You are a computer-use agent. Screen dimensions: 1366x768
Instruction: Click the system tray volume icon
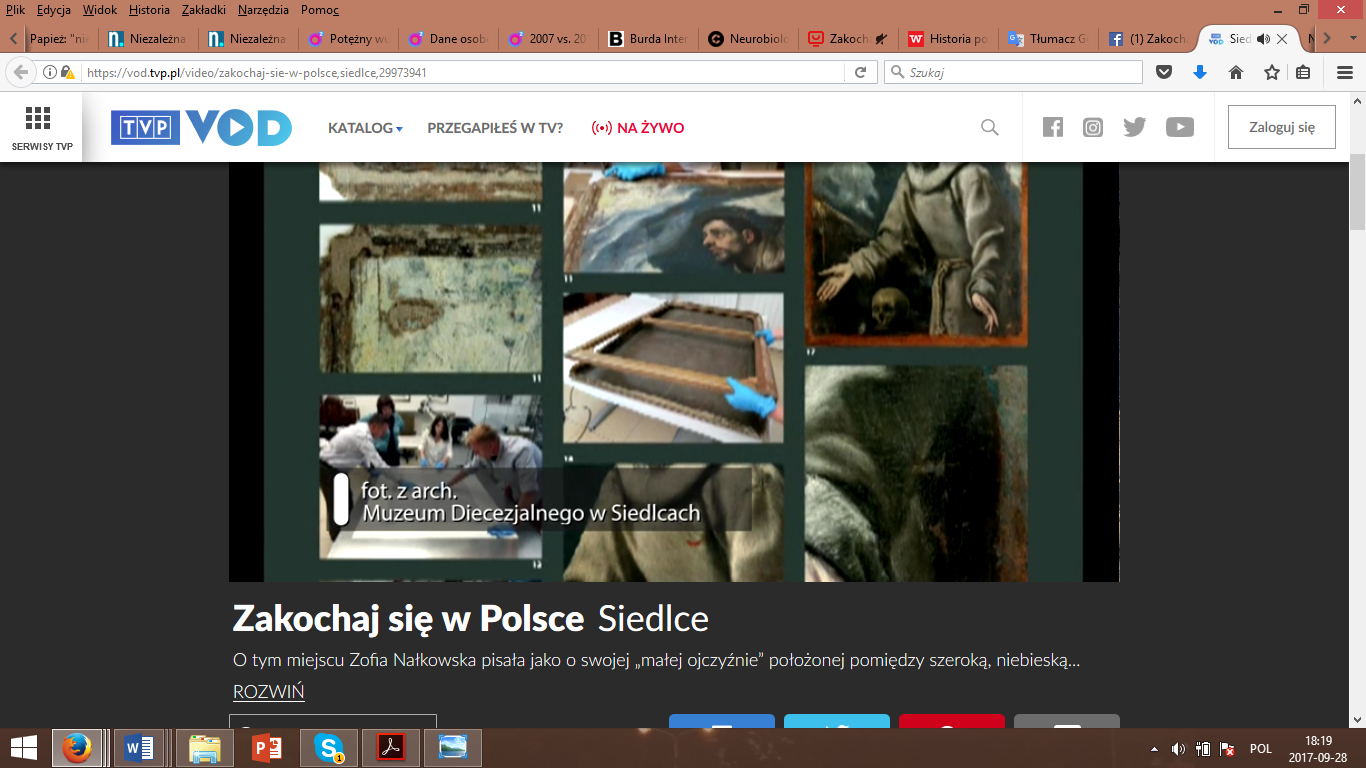click(x=1179, y=748)
